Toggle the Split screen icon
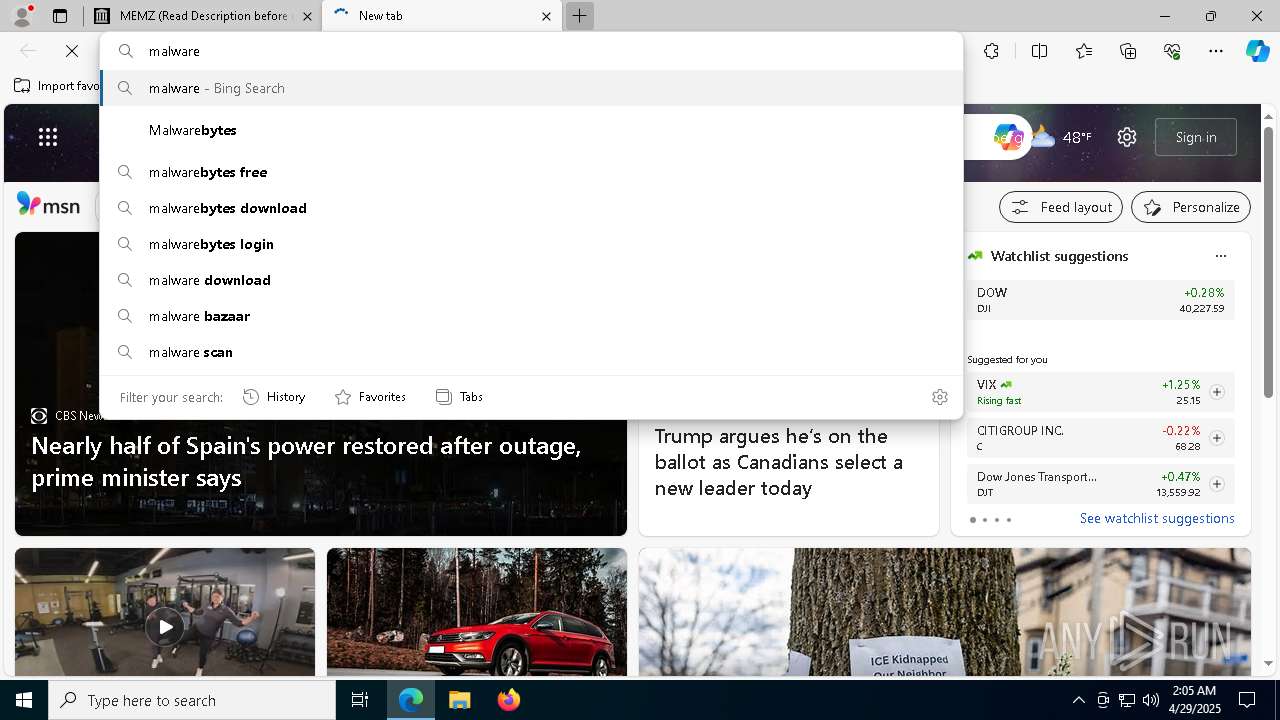The width and height of the screenshot is (1280, 720). coord(1039,51)
